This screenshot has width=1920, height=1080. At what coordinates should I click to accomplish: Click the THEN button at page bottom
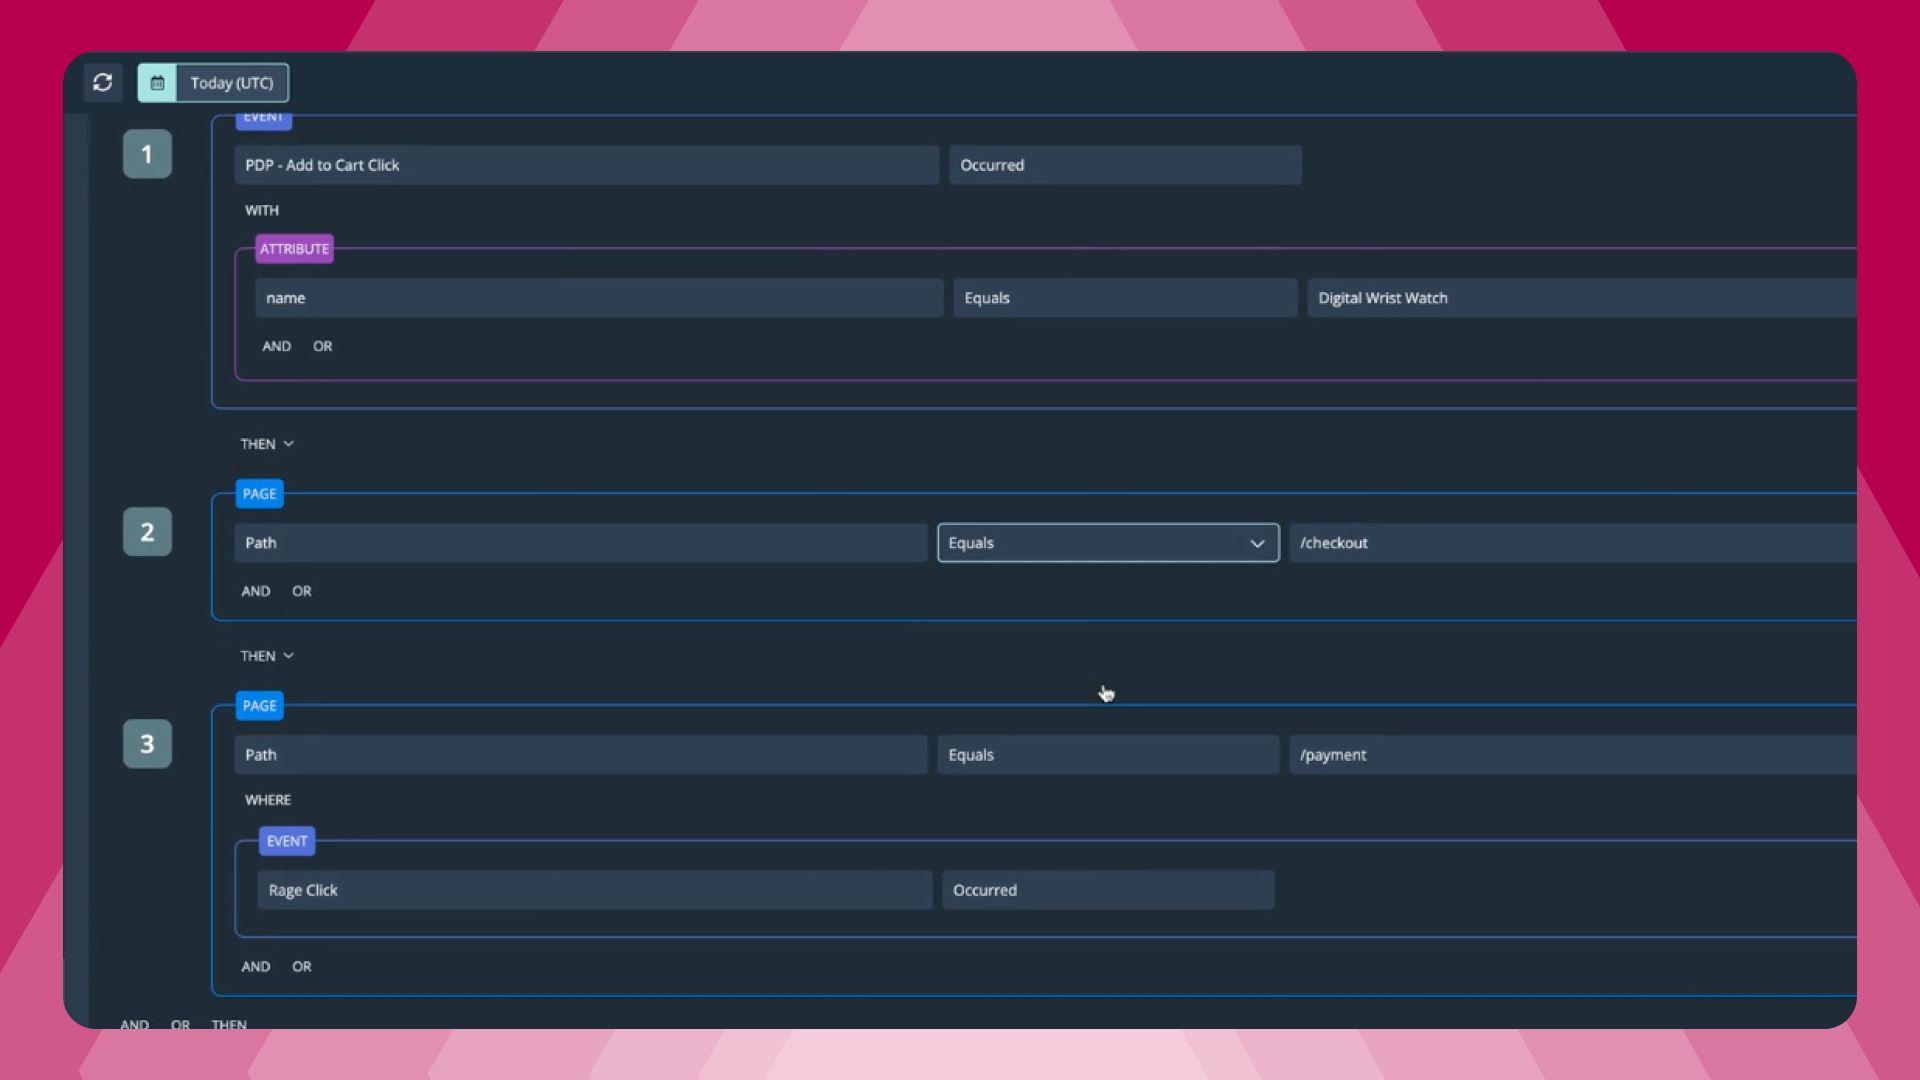click(x=228, y=1023)
